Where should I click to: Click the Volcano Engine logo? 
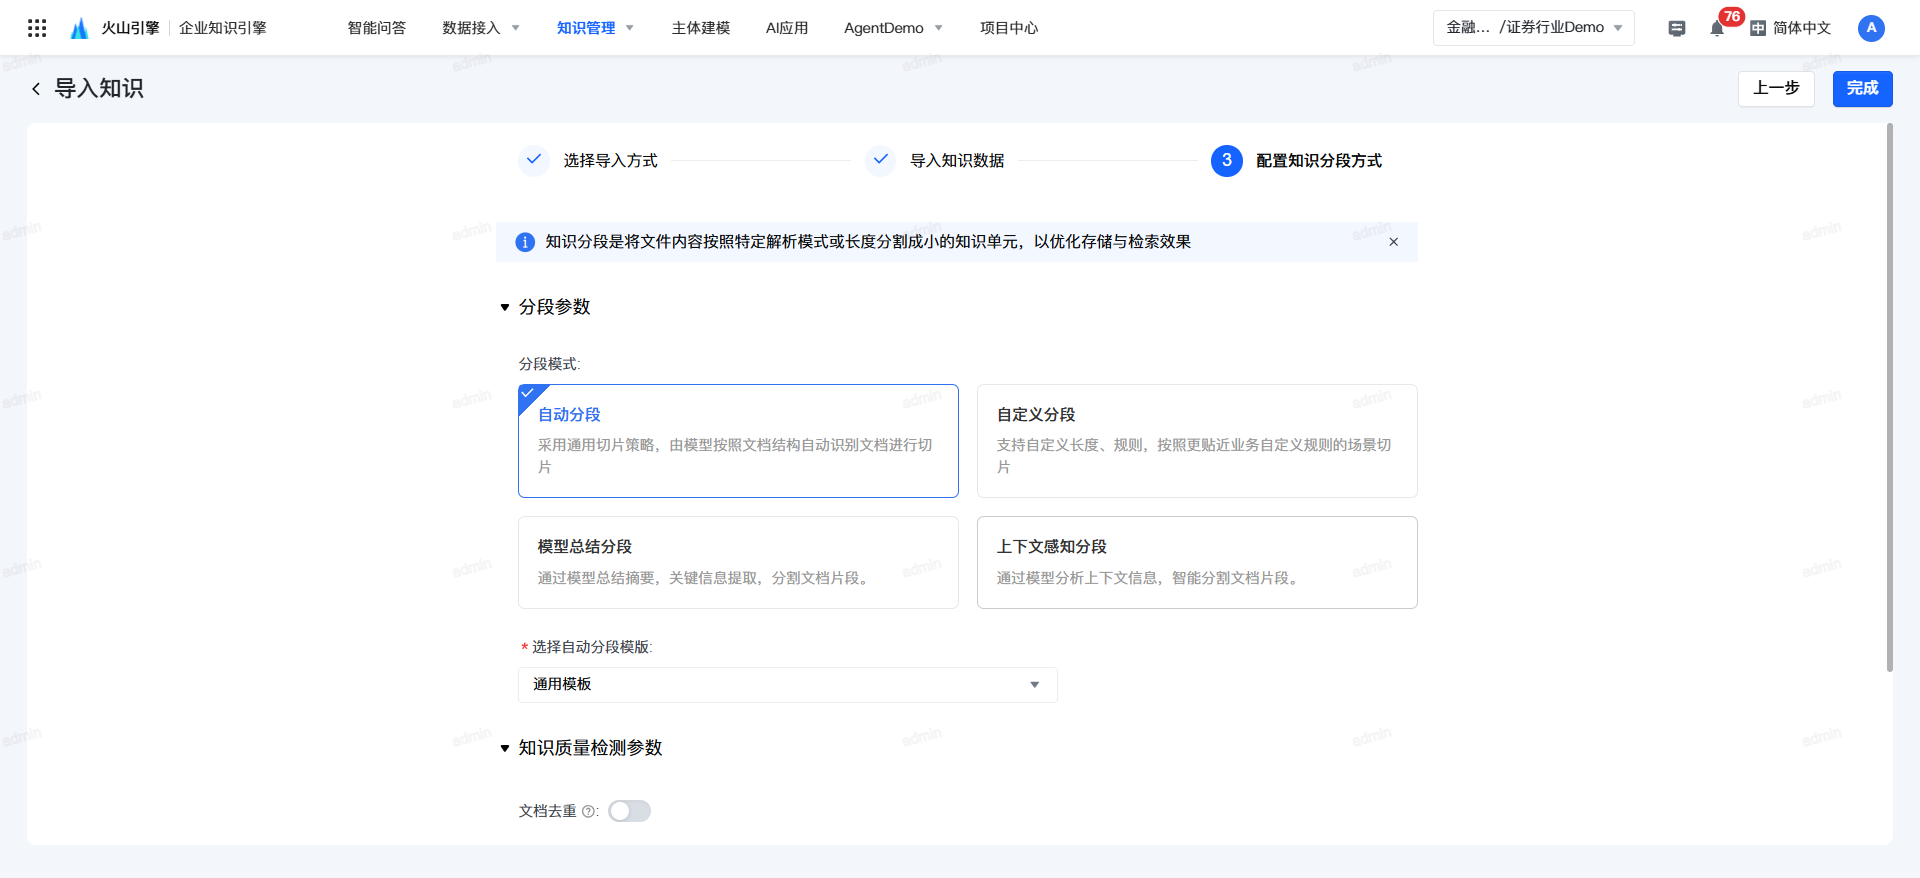click(x=80, y=28)
